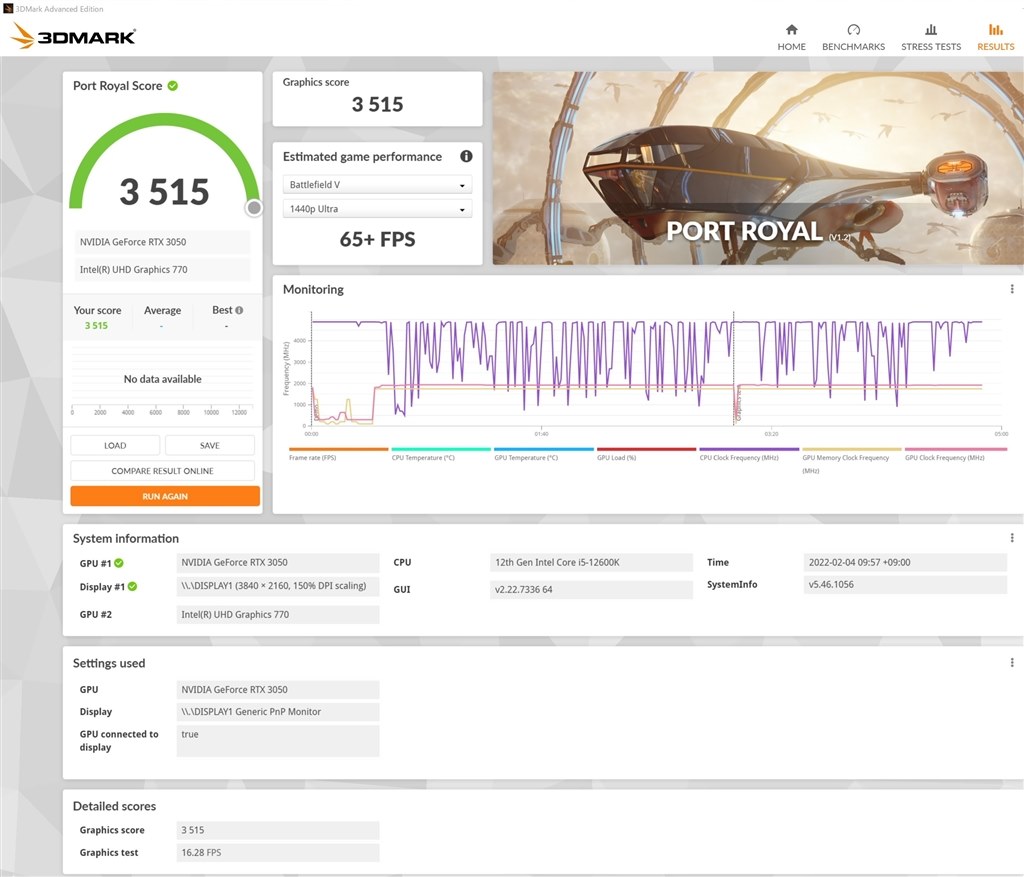Image resolution: width=1024 pixels, height=877 pixels.
Task: Toggle the CPU Clock Frequency legend
Action: point(749,454)
